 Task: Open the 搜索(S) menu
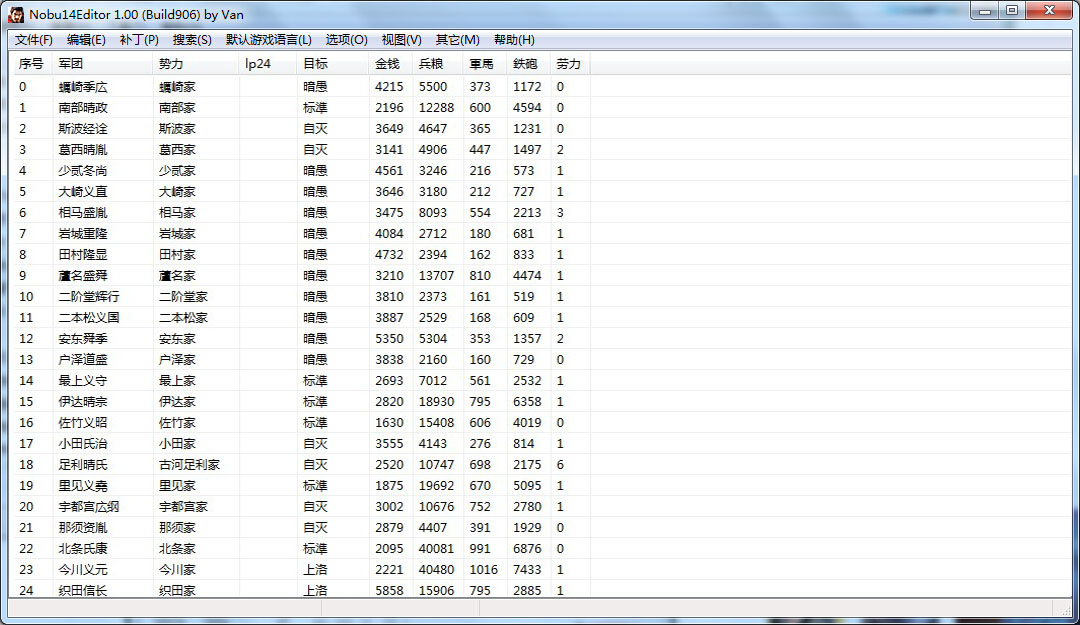coord(192,40)
